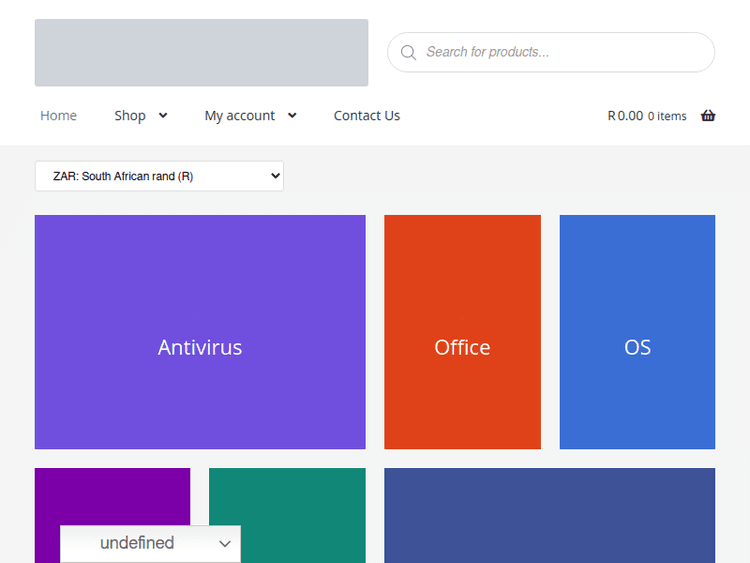Screen dimensions: 750x563
Task: Open the shopping basket icon
Action: (708, 116)
